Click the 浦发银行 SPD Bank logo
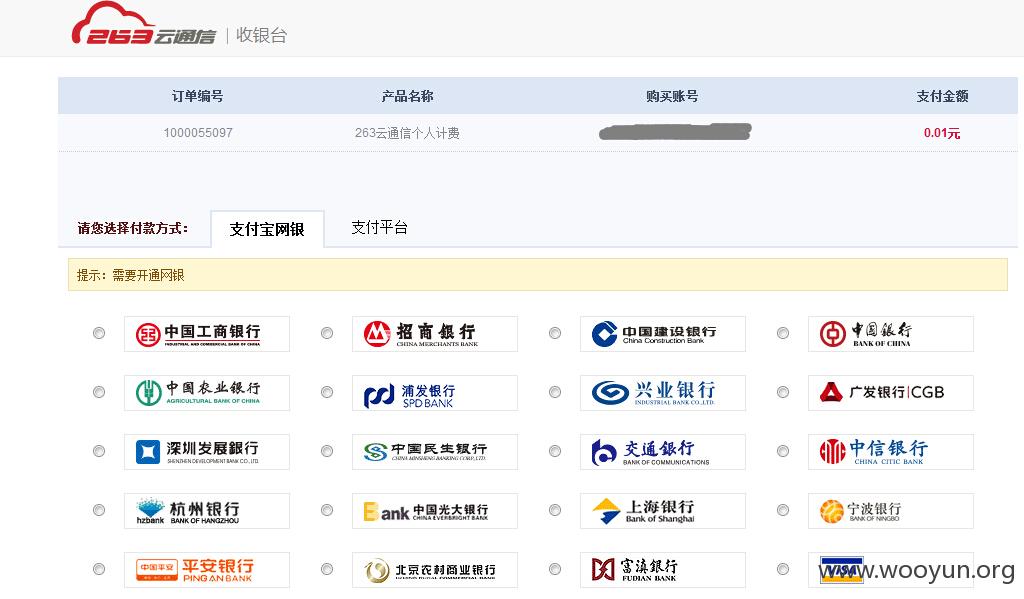1024x599 pixels. pyautogui.click(x=435, y=393)
